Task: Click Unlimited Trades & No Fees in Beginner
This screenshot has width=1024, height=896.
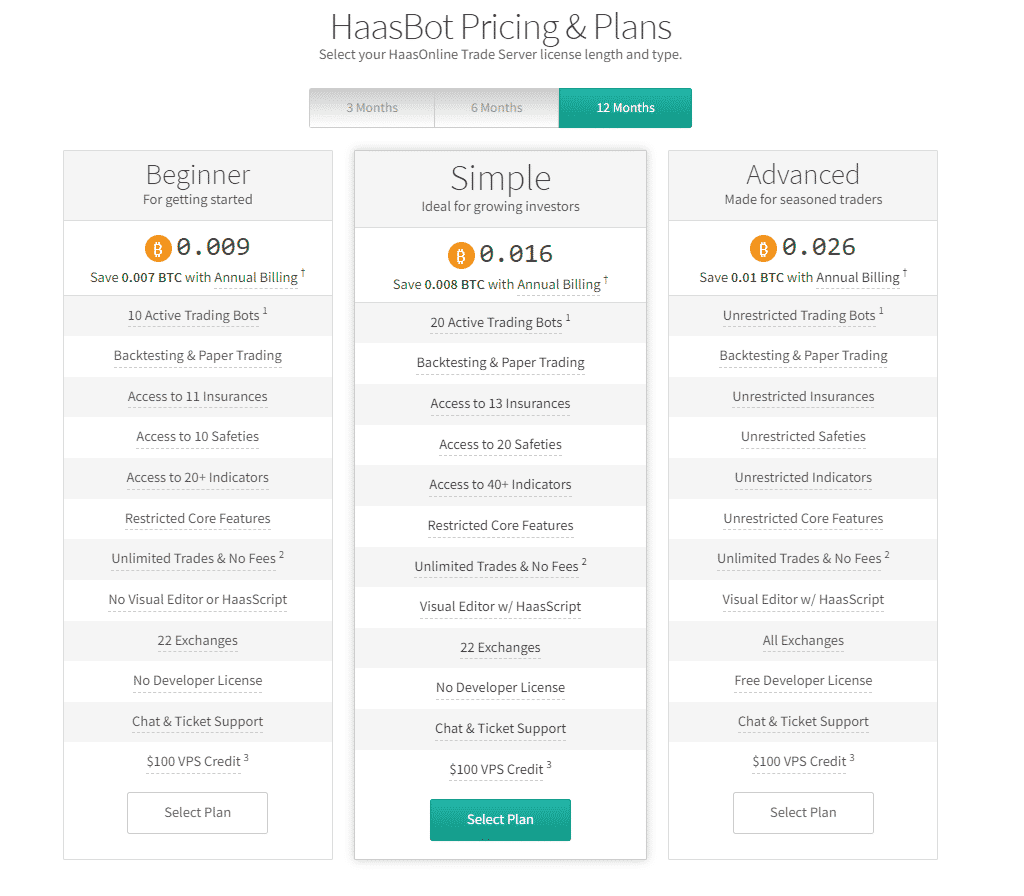Action: (193, 558)
